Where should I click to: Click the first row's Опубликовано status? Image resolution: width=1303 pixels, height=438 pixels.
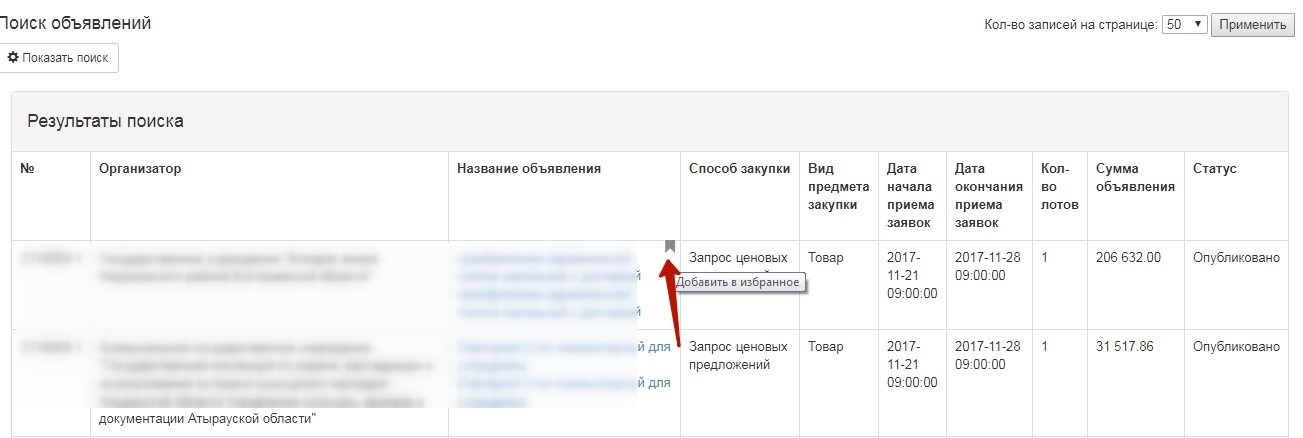[x=1236, y=258]
